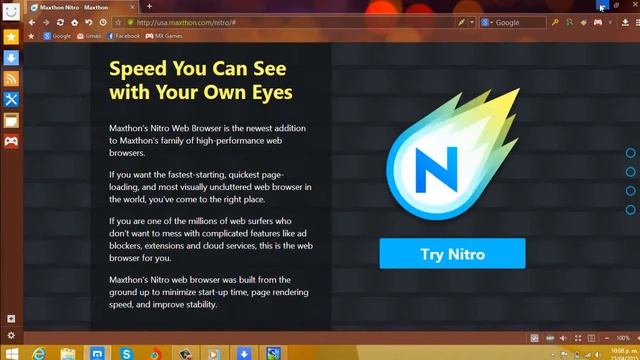Click the taskbar clock
Screen dimensions: 640x360
[625, 353]
